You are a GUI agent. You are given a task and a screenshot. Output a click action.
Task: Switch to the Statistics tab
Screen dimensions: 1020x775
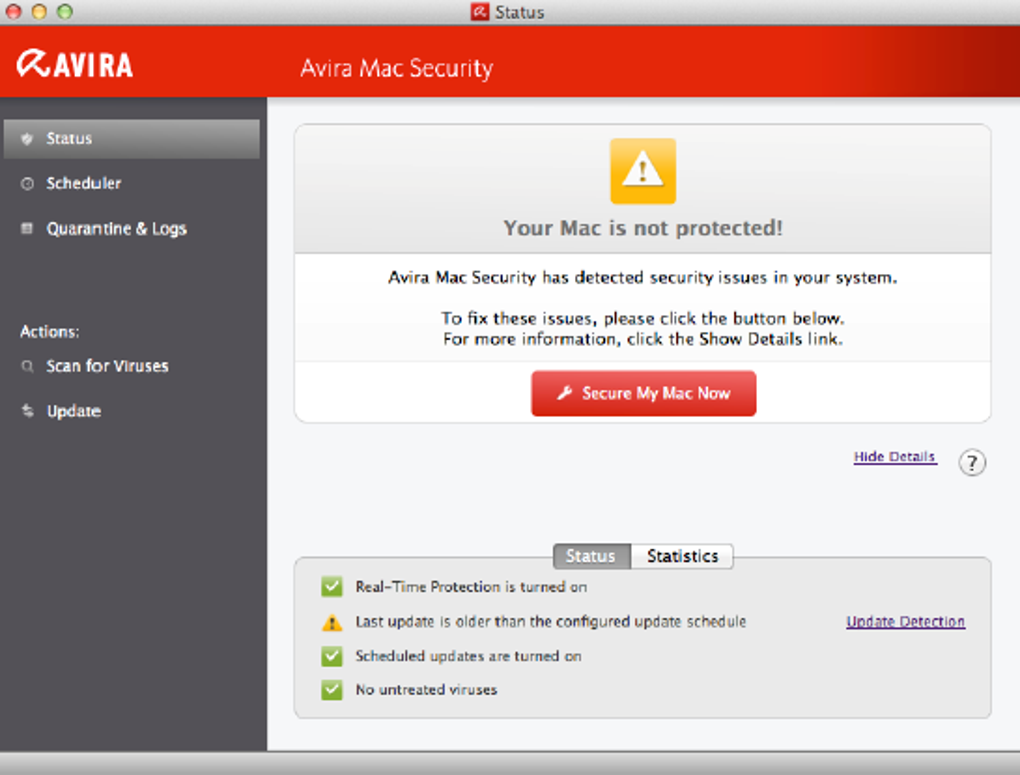[682, 556]
